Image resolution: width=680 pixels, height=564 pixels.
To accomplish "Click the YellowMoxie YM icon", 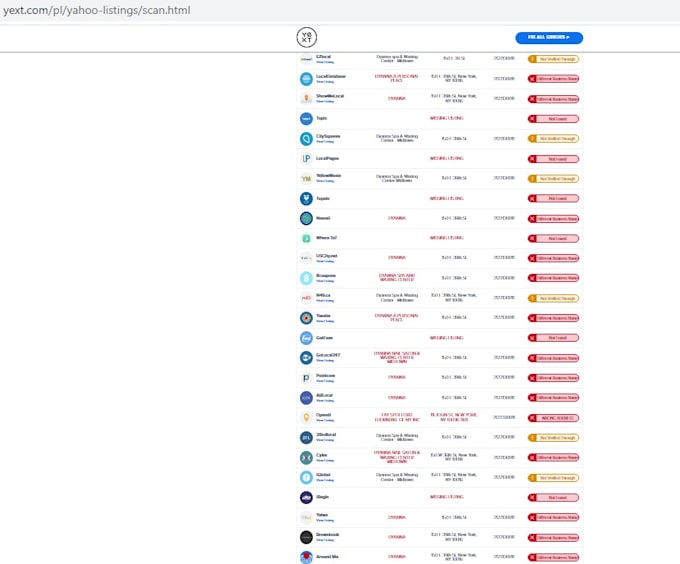I will [x=306, y=179].
